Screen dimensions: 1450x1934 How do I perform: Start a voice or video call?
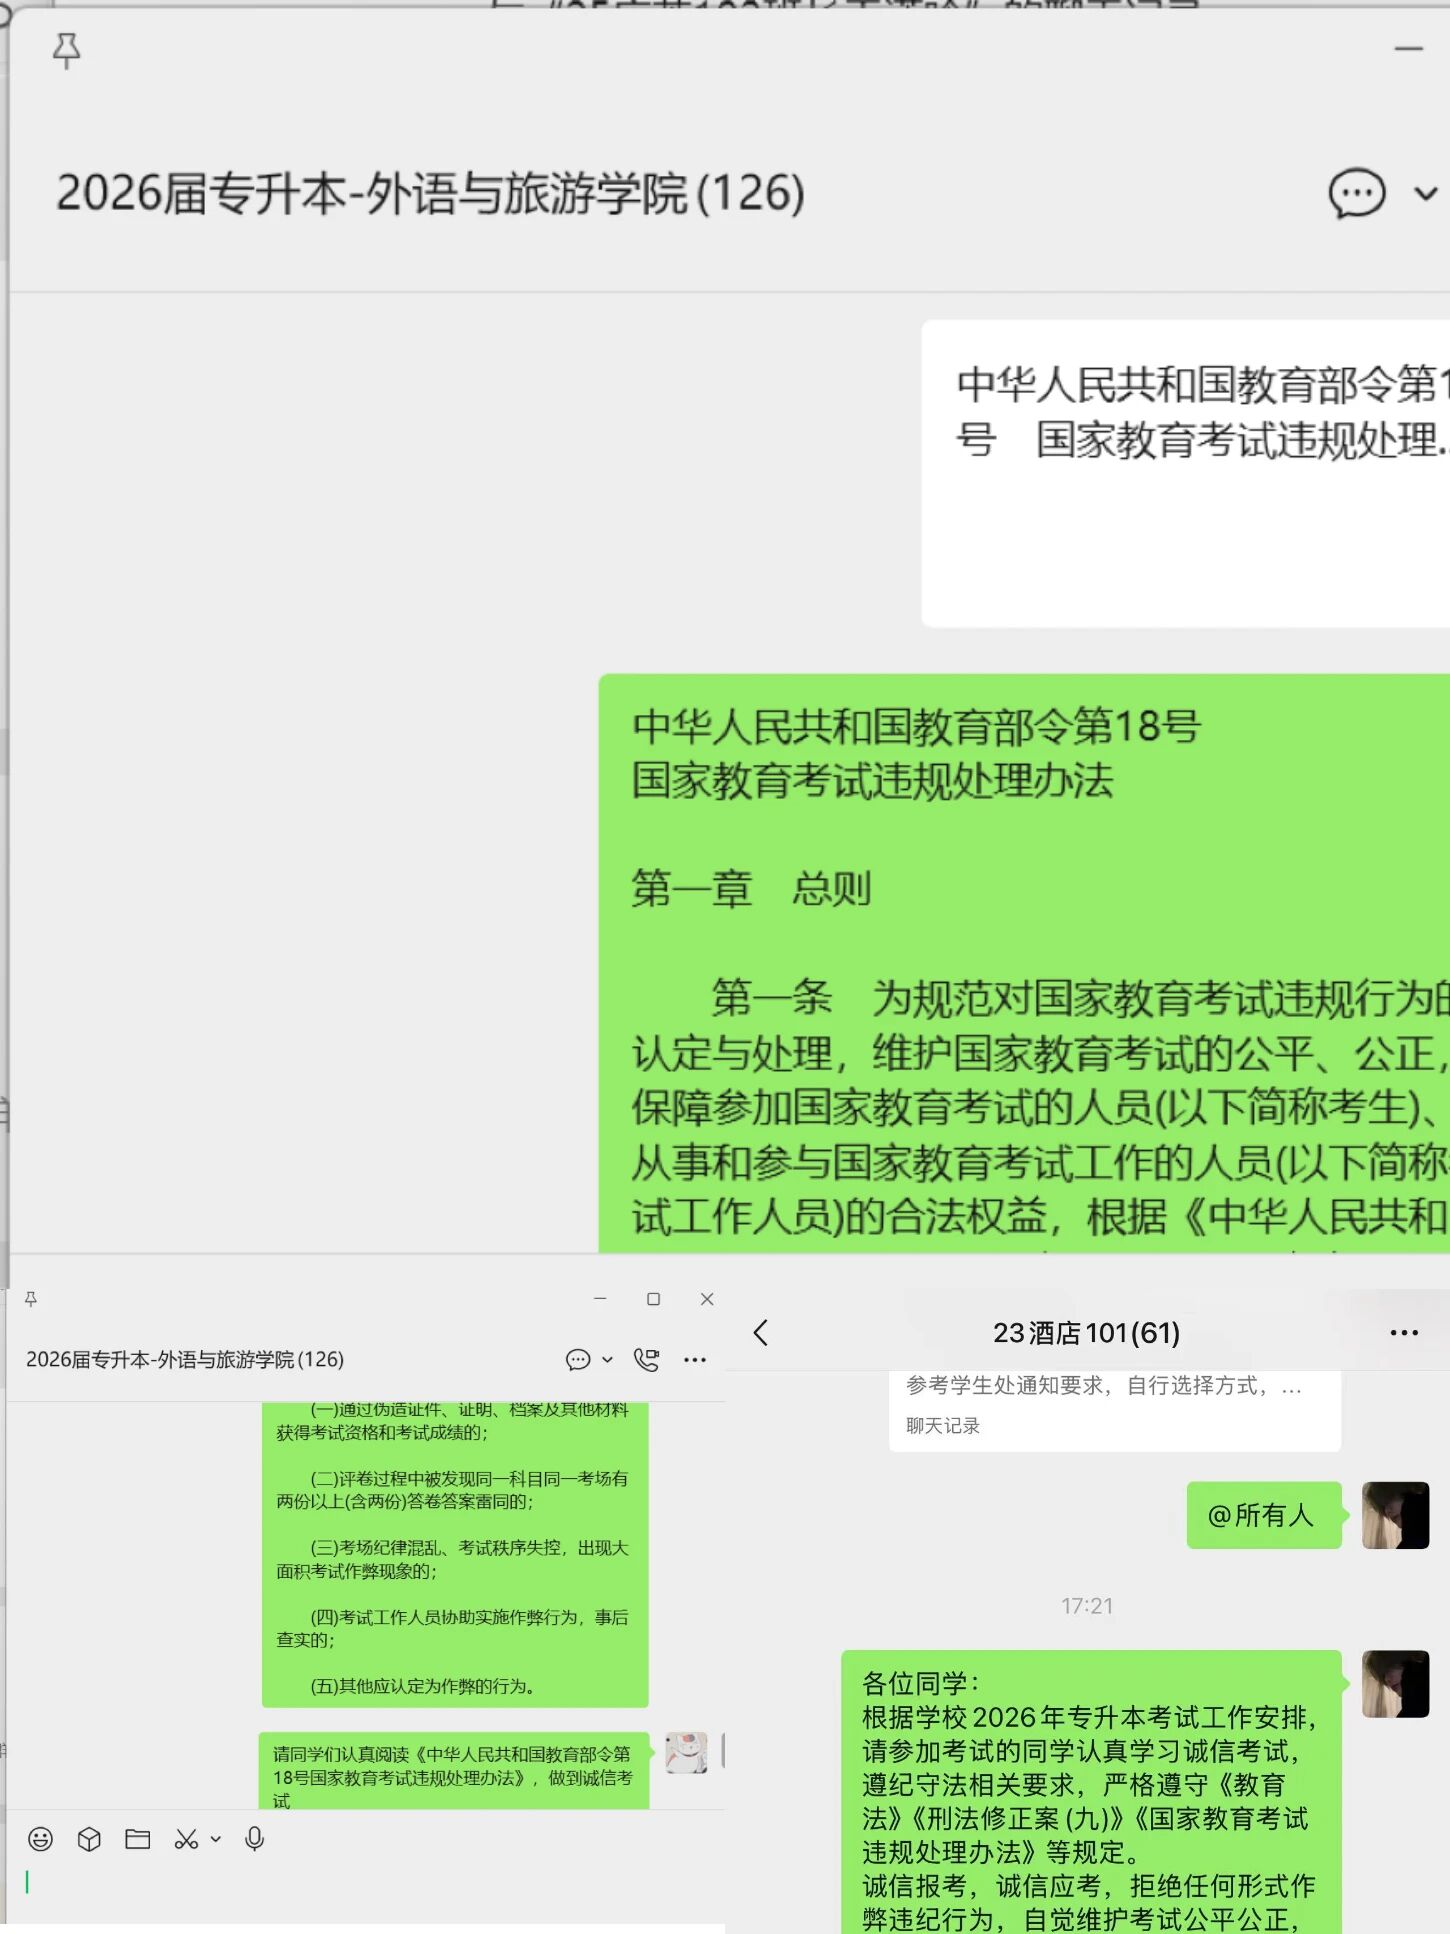point(647,1360)
